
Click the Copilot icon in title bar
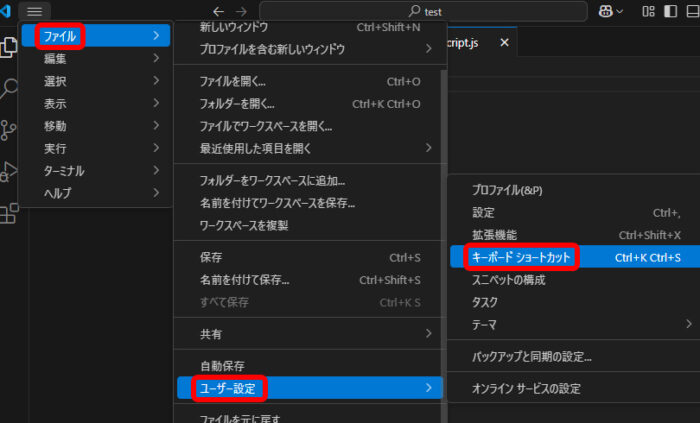pos(605,11)
